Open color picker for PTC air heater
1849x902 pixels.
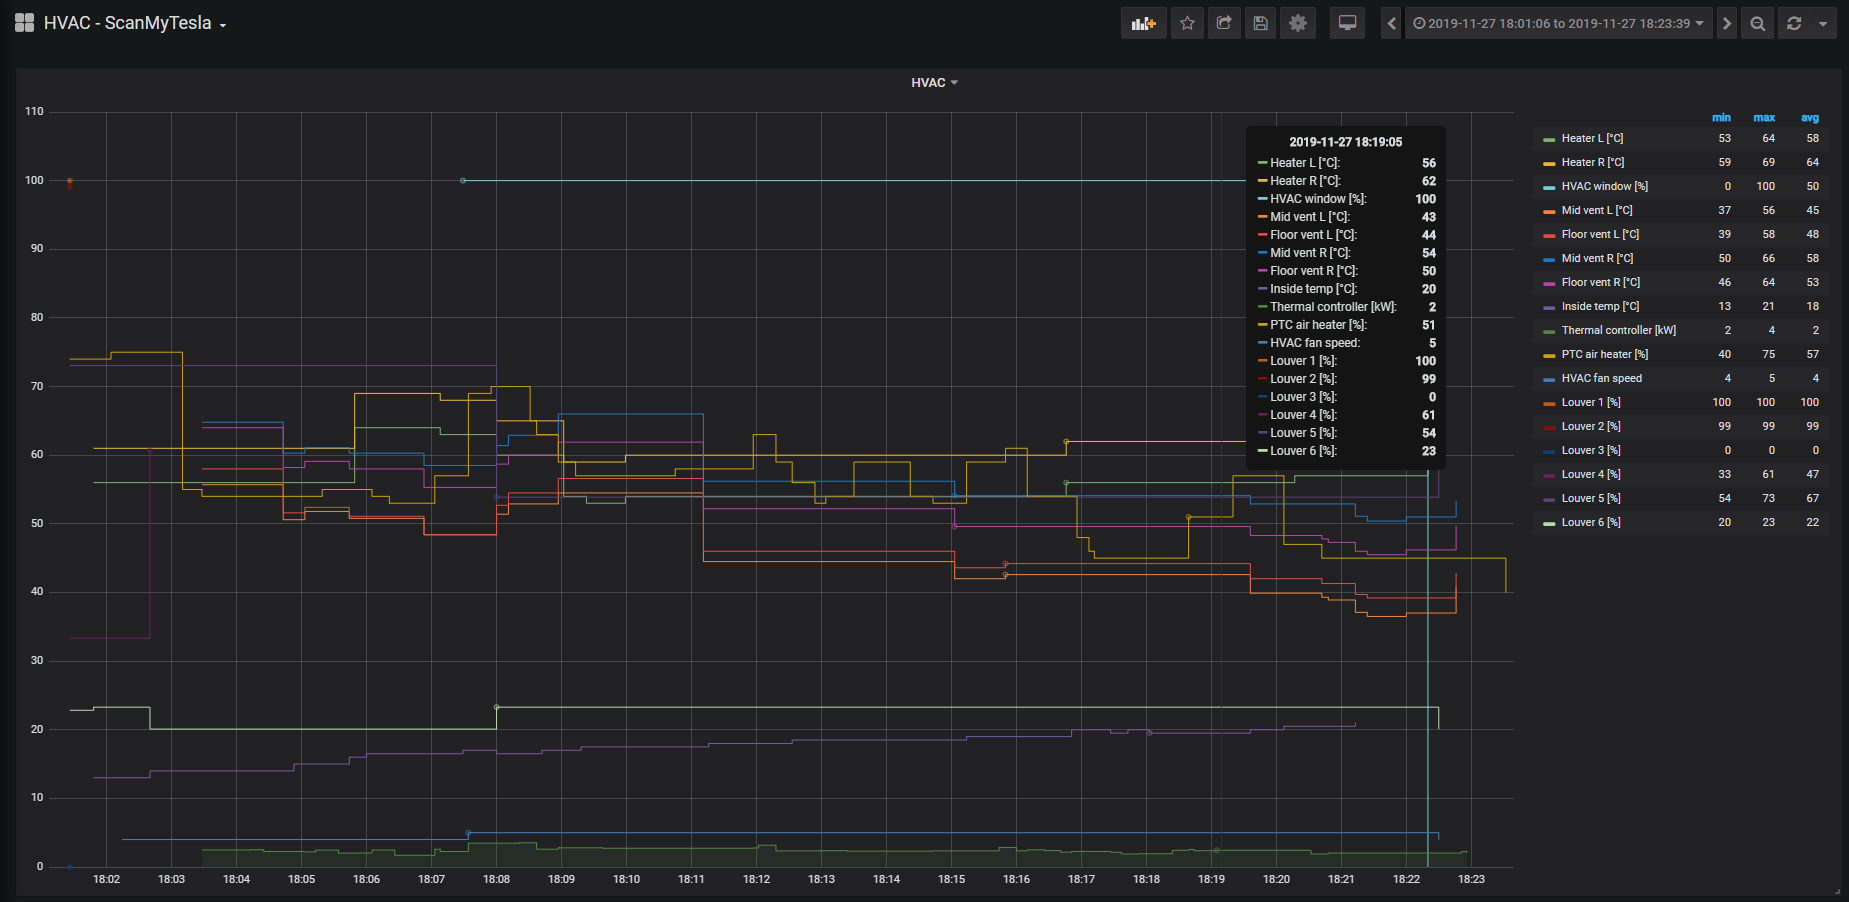[x=1549, y=355]
